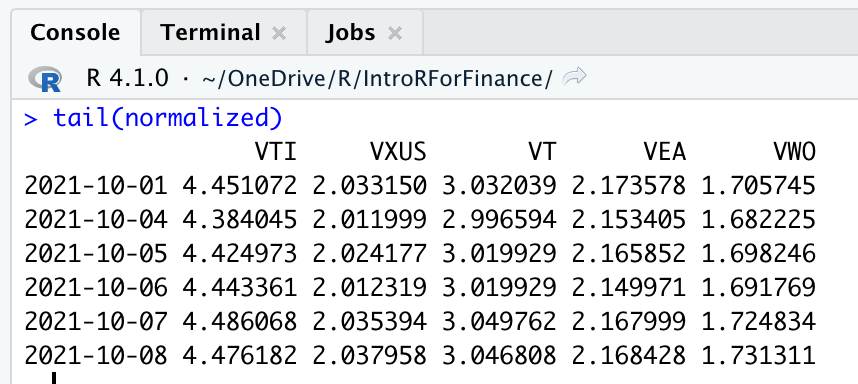This screenshot has width=858, height=384.
Task: Click the VEA value 2.173578
Action: pos(629,186)
